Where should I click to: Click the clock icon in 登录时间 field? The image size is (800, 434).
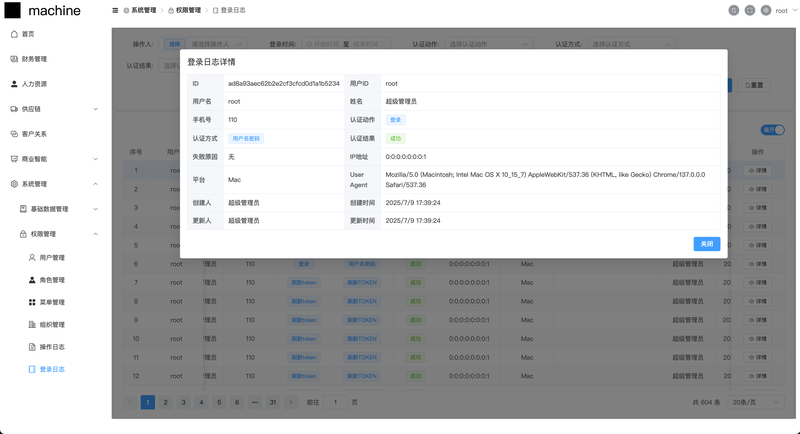(309, 44)
